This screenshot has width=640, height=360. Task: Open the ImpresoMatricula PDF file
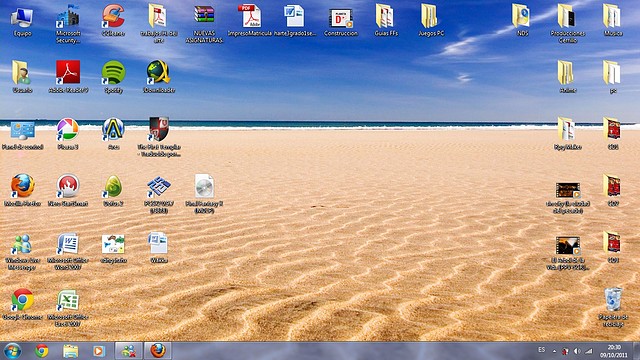[x=249, y=16]
